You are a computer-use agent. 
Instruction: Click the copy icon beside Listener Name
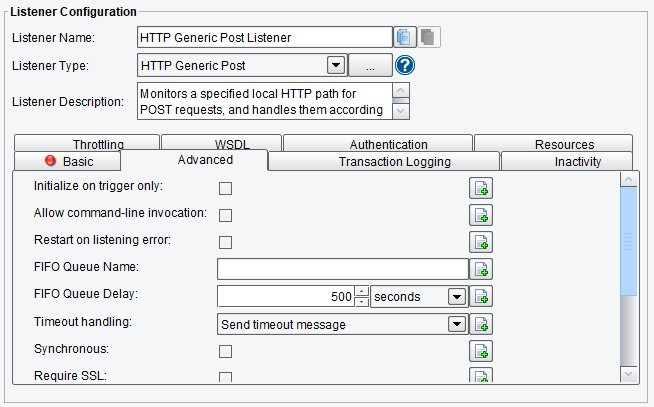click(x=405, y=37)
